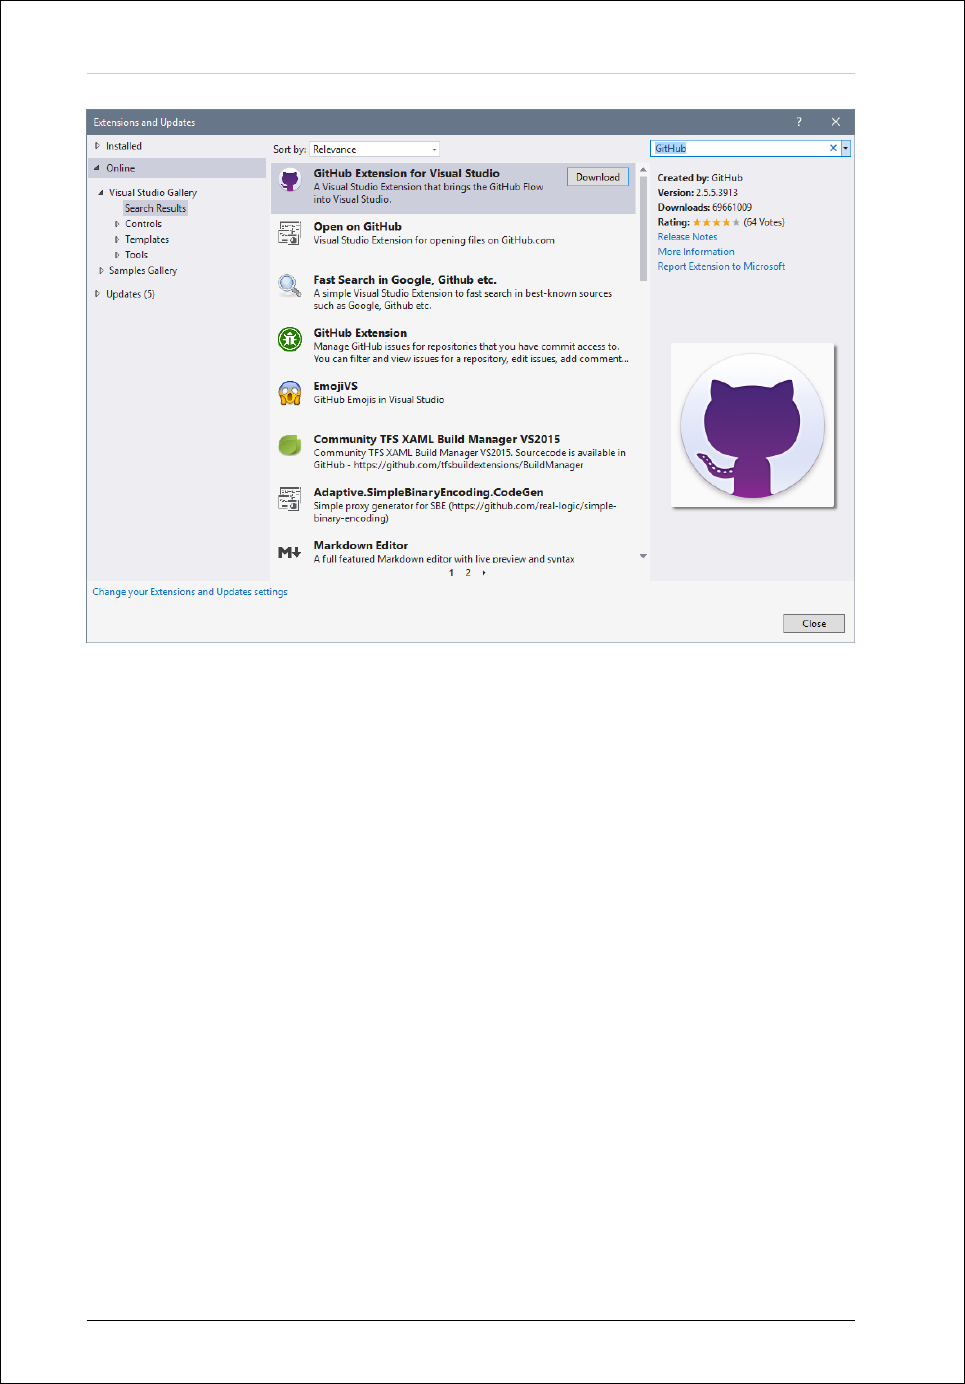The height and width of the screenshot is (1384, 965).
Task: Click the Tools tree item
Action: [x=136, y=255]
